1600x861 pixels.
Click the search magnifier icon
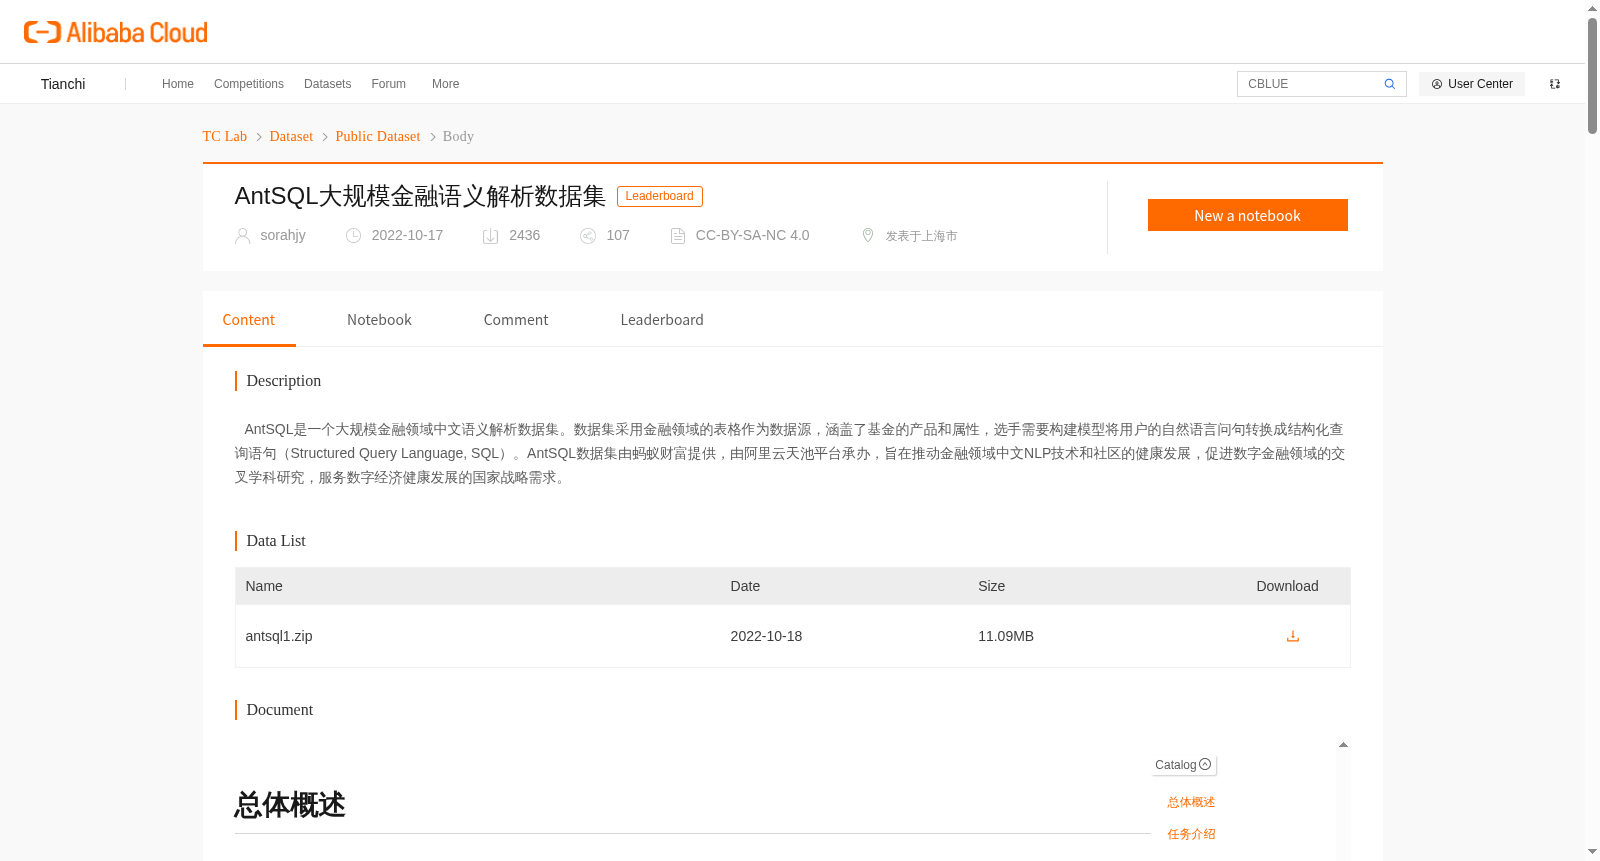tap(1390, 84)
